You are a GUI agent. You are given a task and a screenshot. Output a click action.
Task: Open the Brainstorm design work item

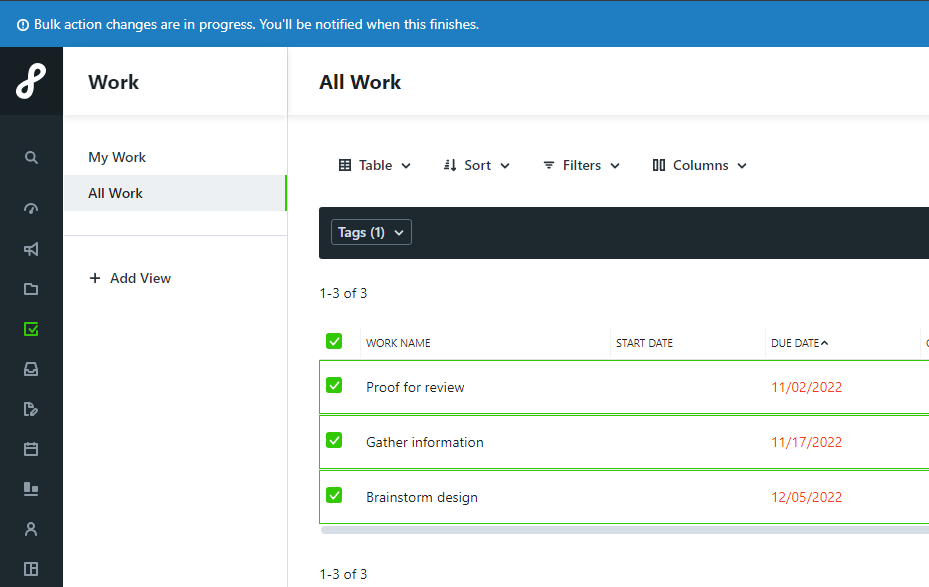(422, 498)
